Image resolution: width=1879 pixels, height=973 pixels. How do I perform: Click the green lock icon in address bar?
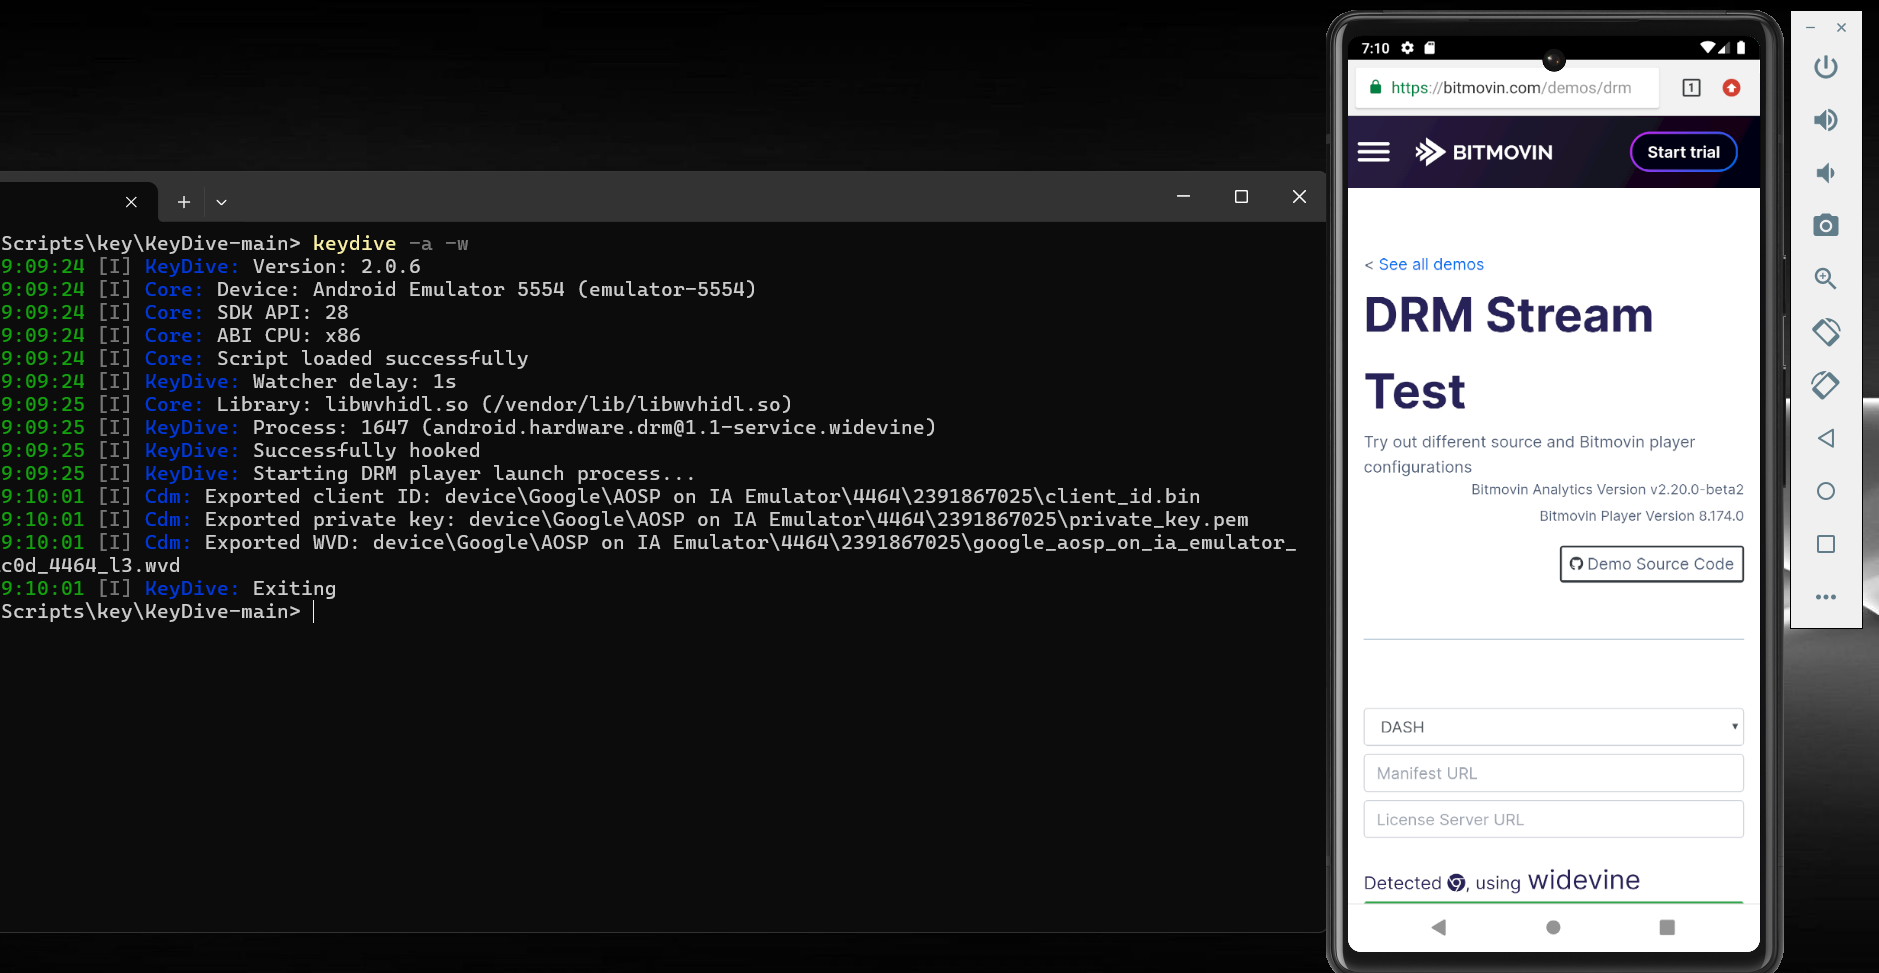click(1376, 88)
